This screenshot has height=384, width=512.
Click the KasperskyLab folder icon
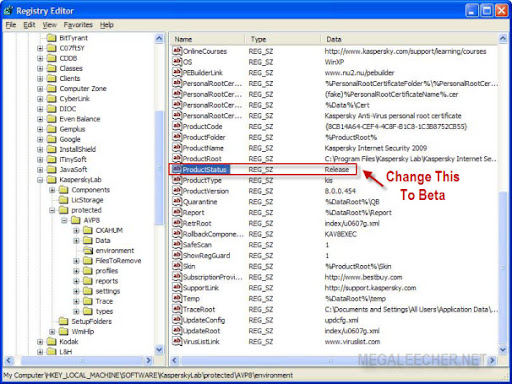tap(51, 180)
